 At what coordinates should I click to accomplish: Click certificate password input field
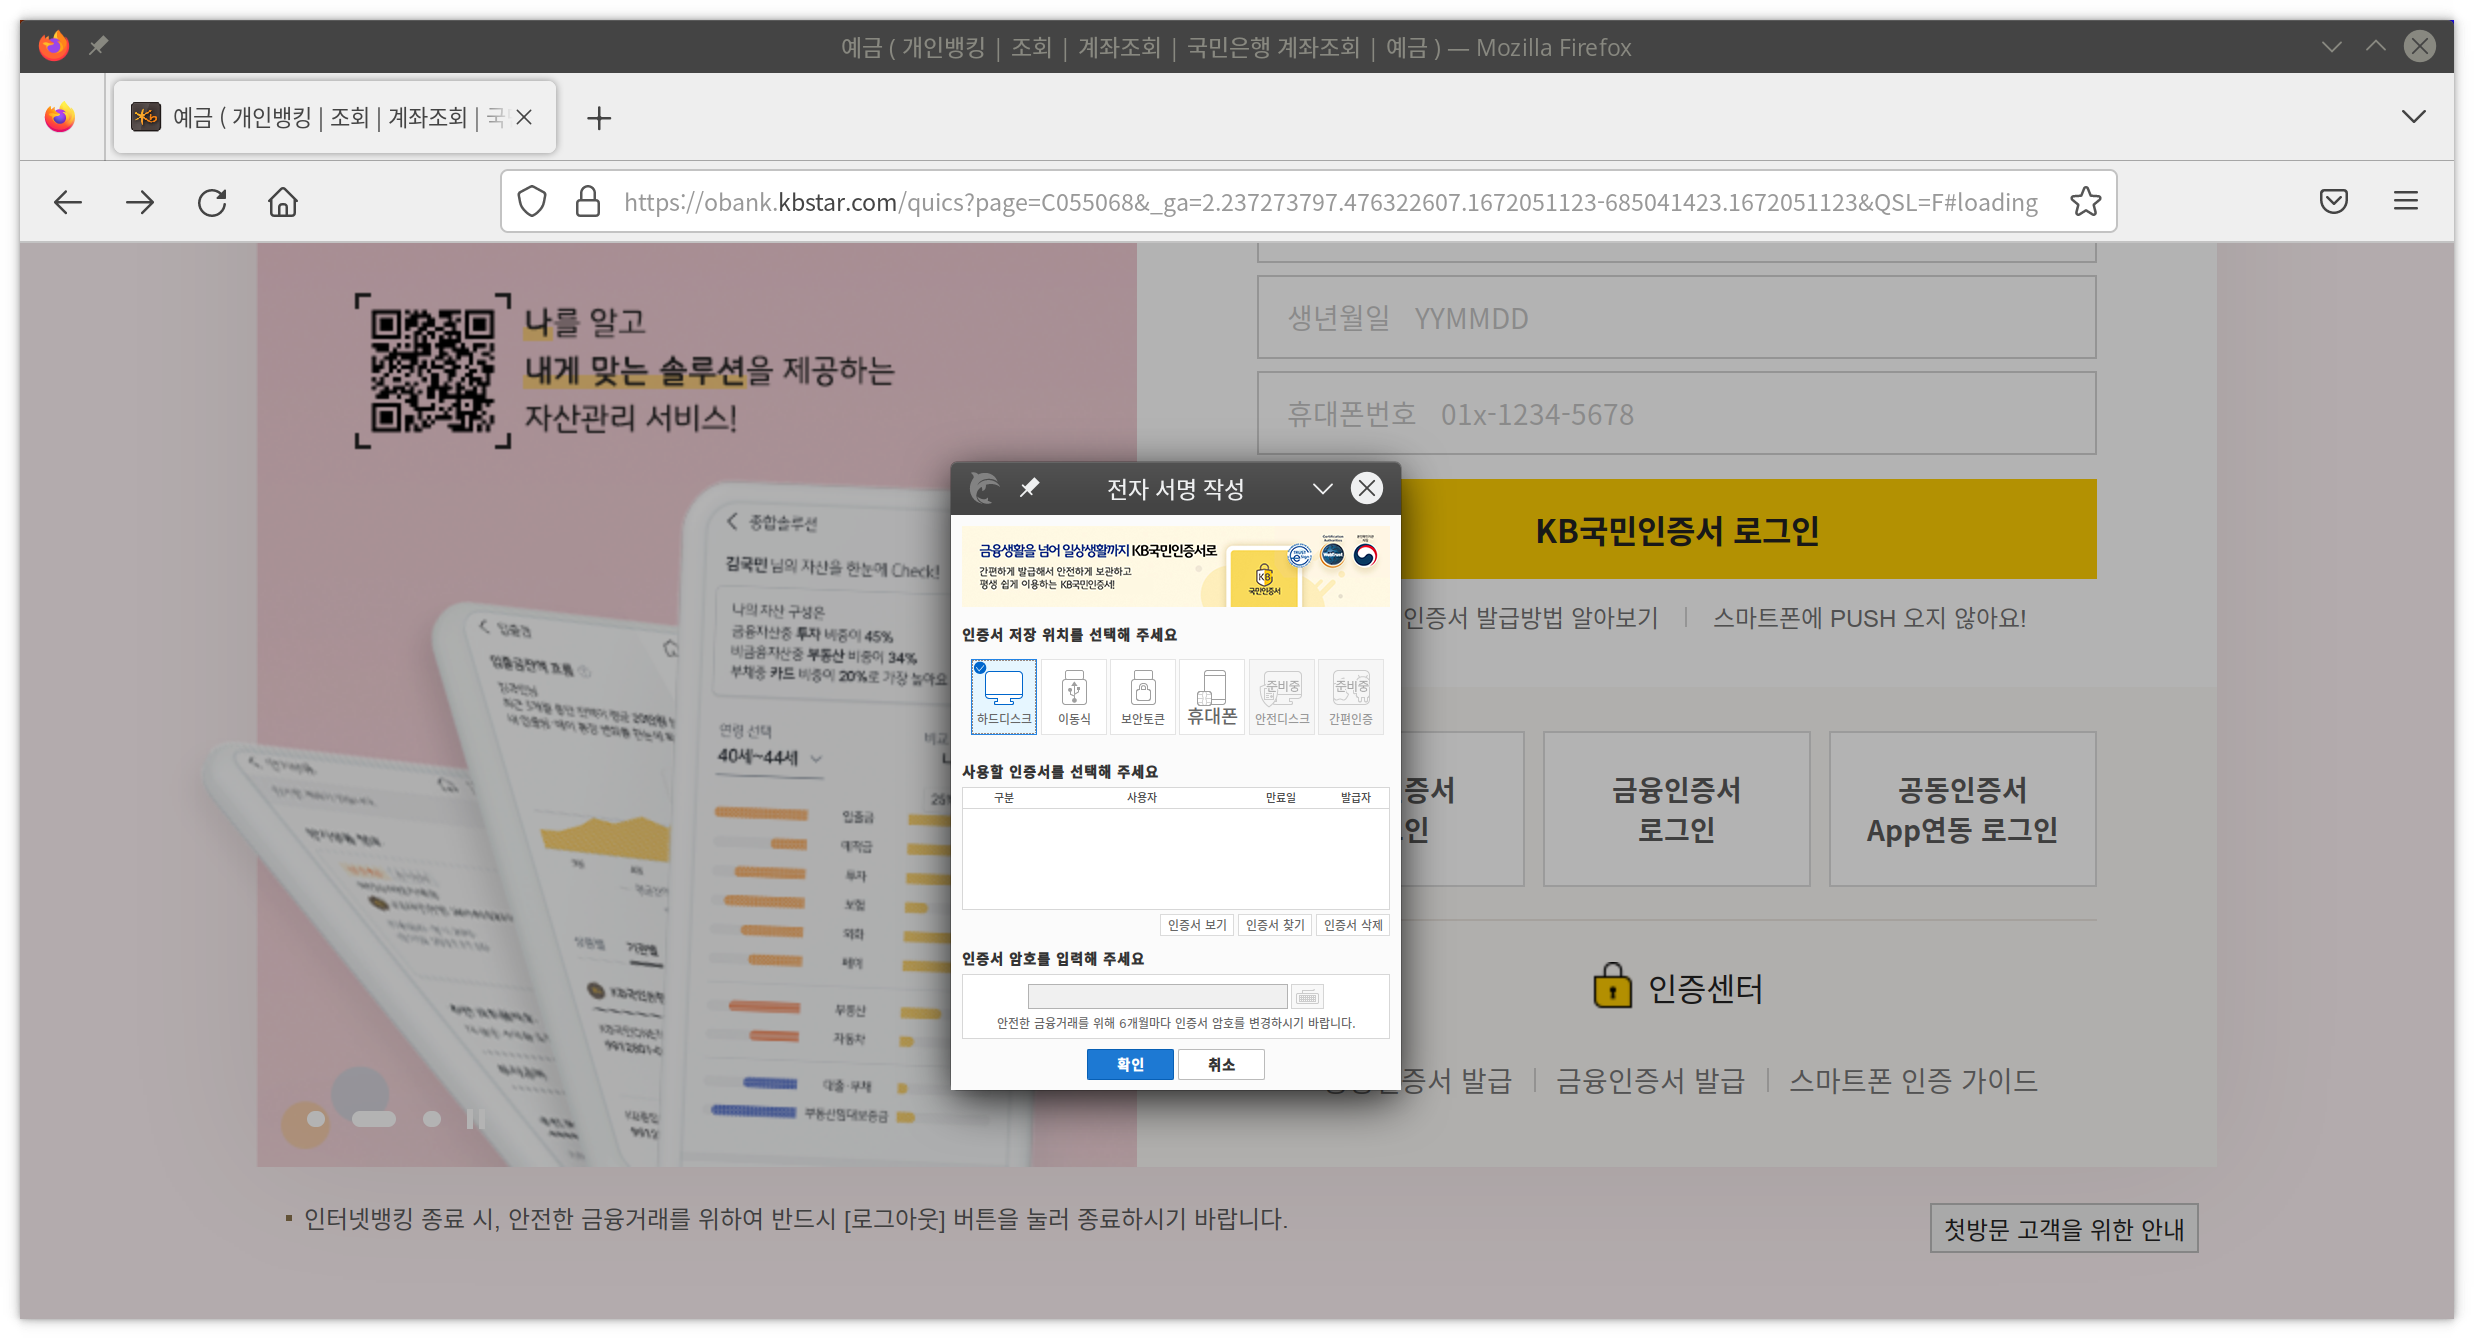(x=1157, y=996)
